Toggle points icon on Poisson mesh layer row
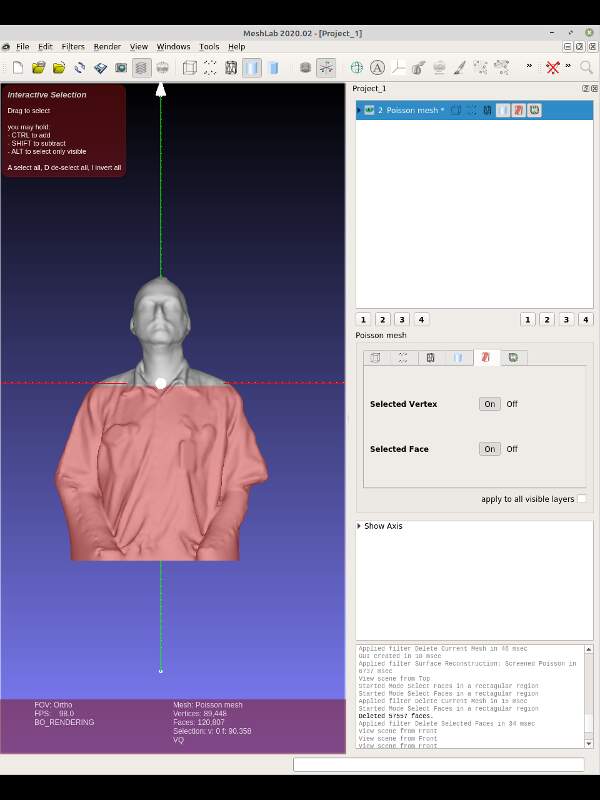This screenshot has height=800, width=600. click(471, 110)
